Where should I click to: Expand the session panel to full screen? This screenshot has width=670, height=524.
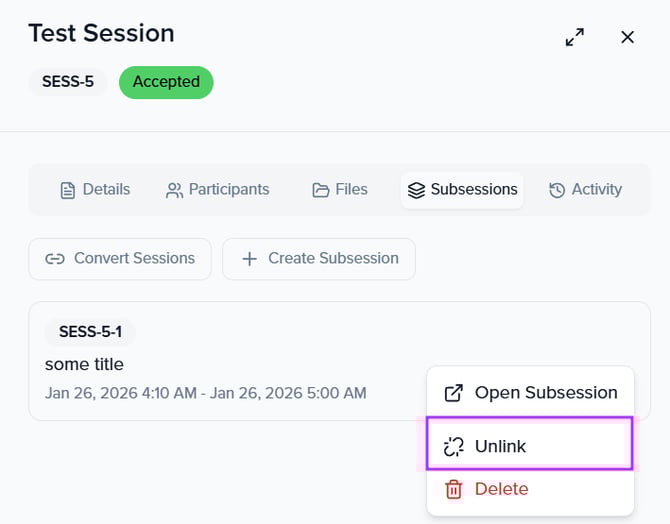tap(575, 37)
